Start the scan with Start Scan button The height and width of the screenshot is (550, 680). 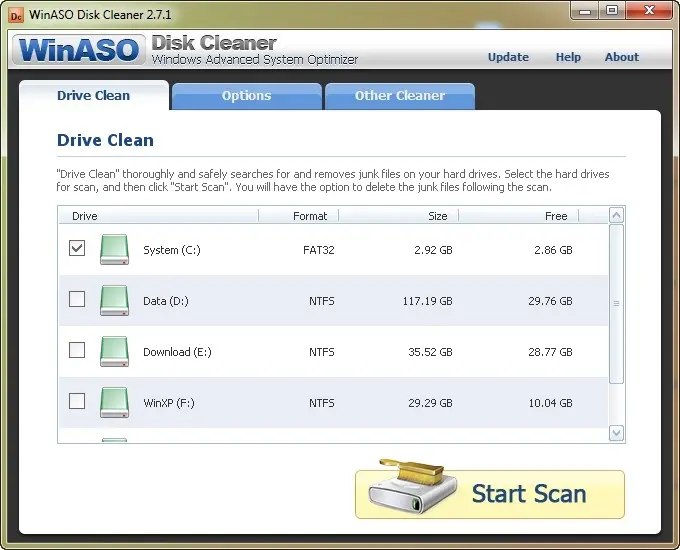(490, 494)
